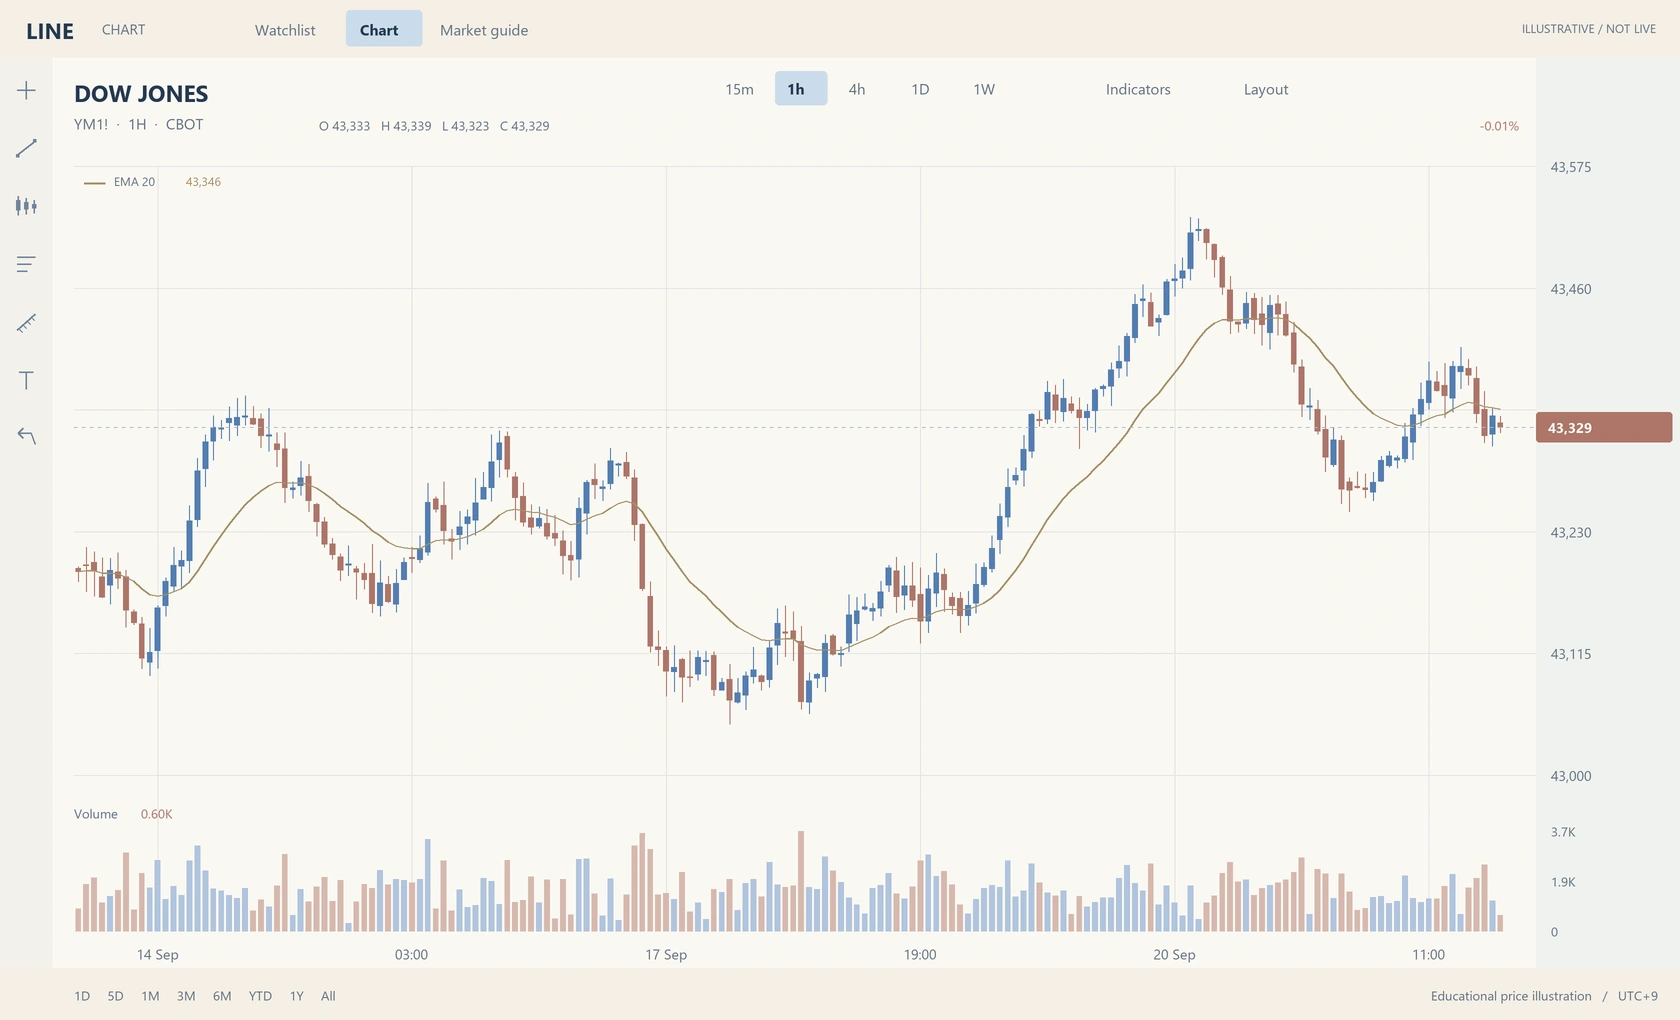
Task: Select the ruler measure tool
Action: tap(26, 322)
